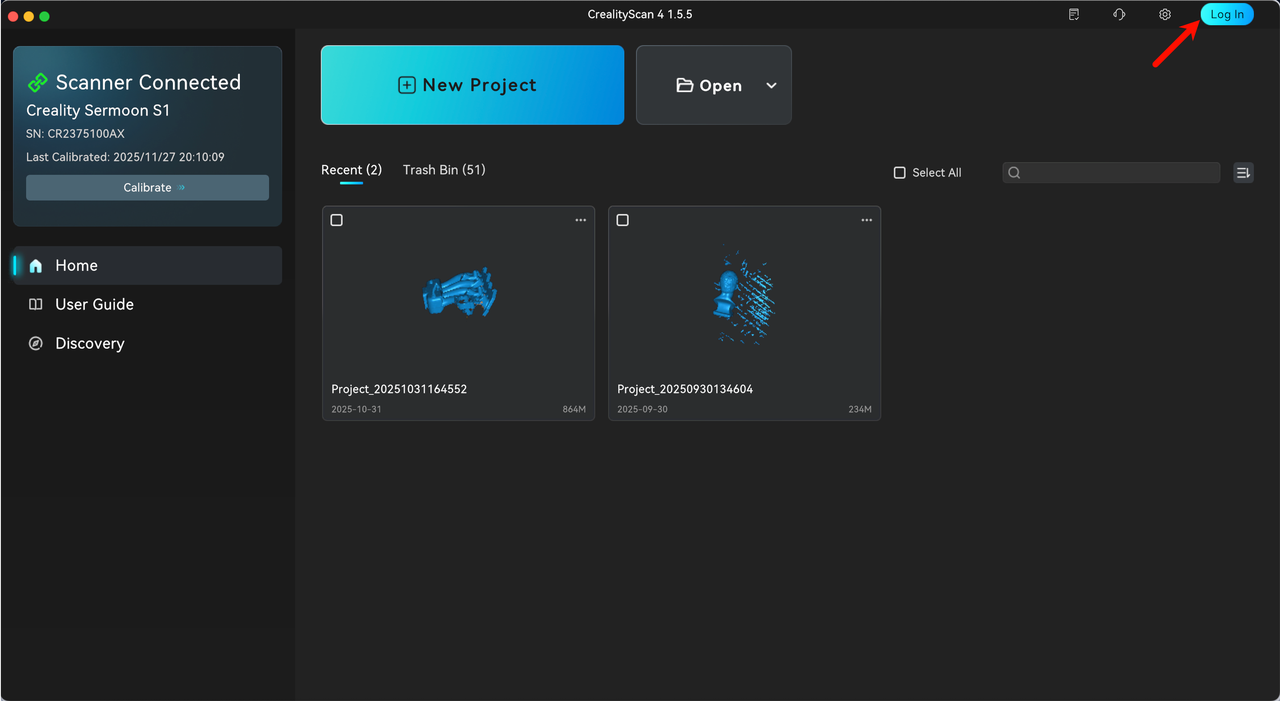Open more options for Project_20251031164552
This screenshot has height=701, width=1280.
580,220
